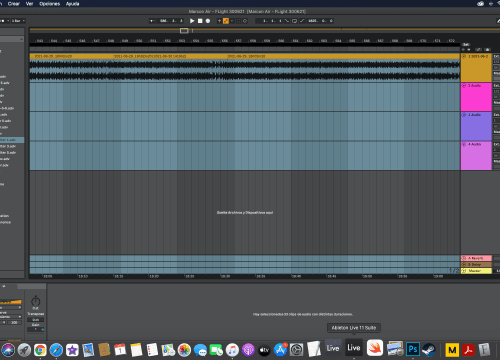Click the Transpose knob in clip view
This screenshot has width=500, height=360.
point(35,302)
